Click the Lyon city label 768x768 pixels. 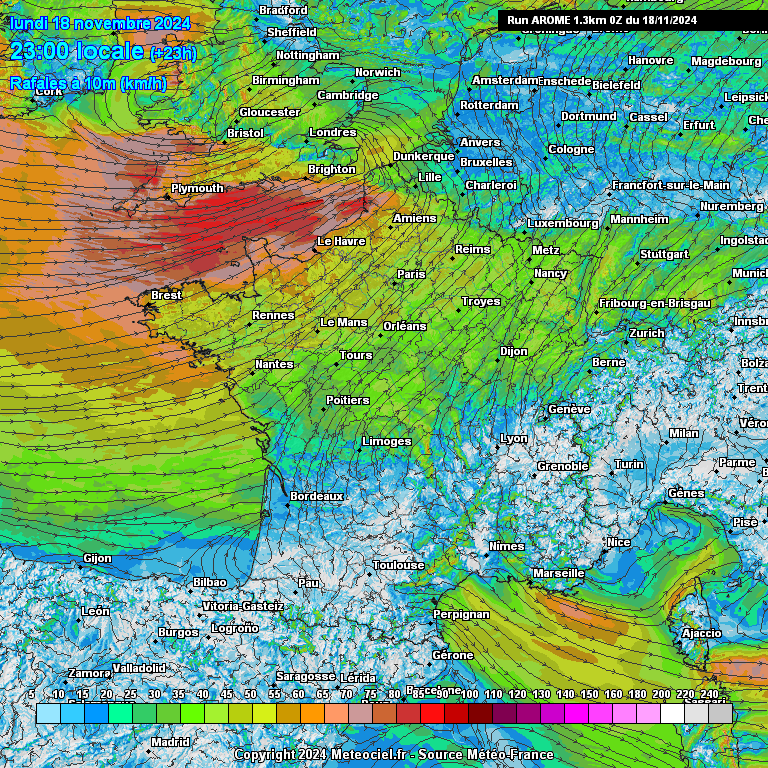tap(513, 439)
